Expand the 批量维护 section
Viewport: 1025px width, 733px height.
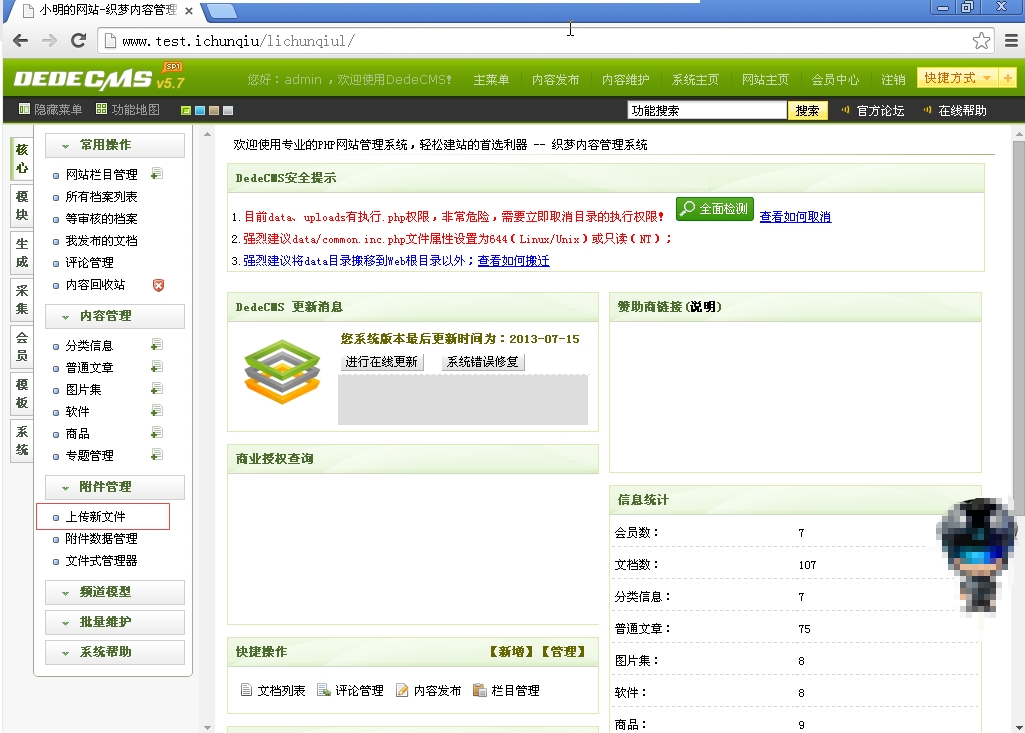pos(115,622)
